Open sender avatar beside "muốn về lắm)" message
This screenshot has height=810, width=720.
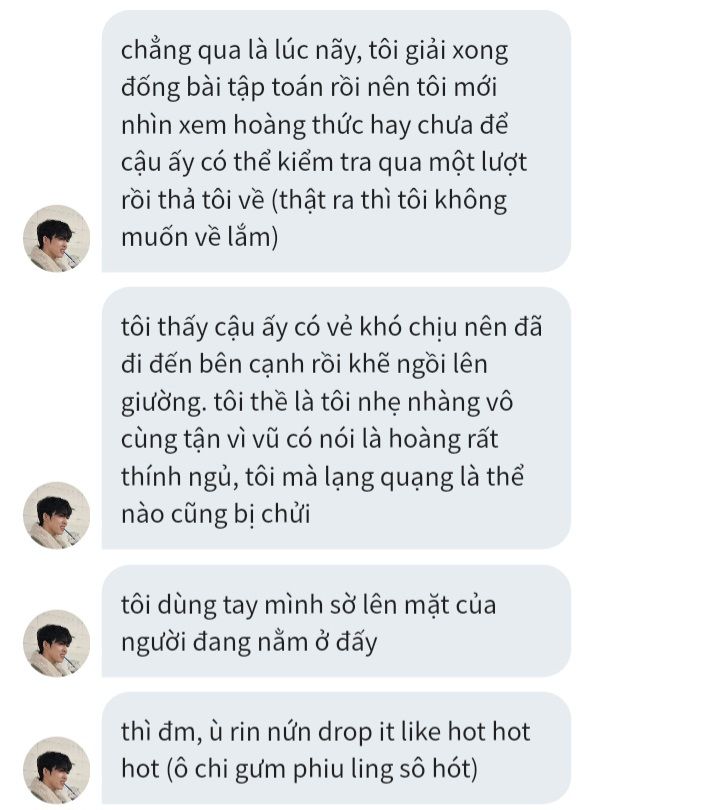pyautogui.click(x=57, y=238)
